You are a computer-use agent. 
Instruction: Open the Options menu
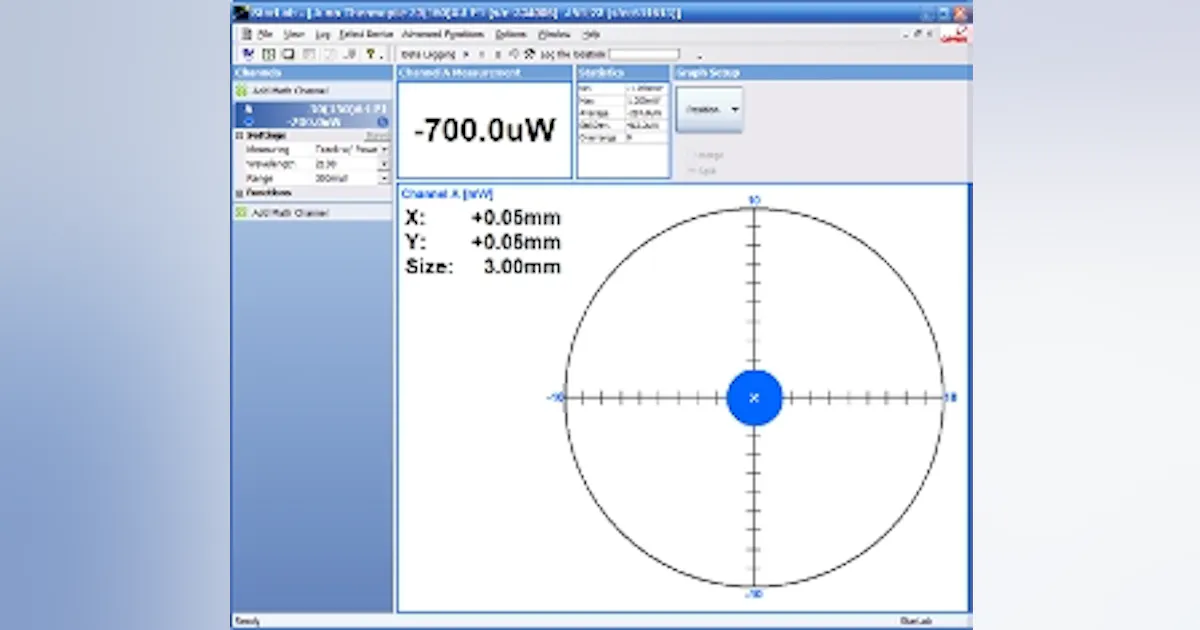pos(510,34)
